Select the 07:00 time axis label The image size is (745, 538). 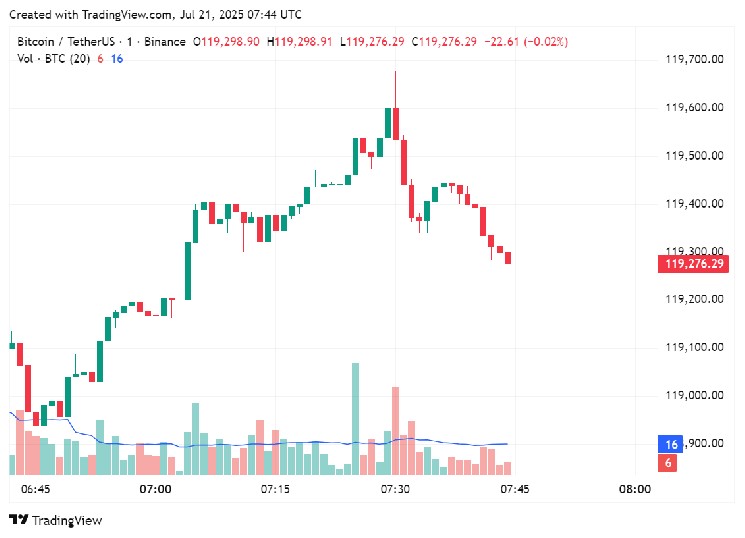coord(155,490)
